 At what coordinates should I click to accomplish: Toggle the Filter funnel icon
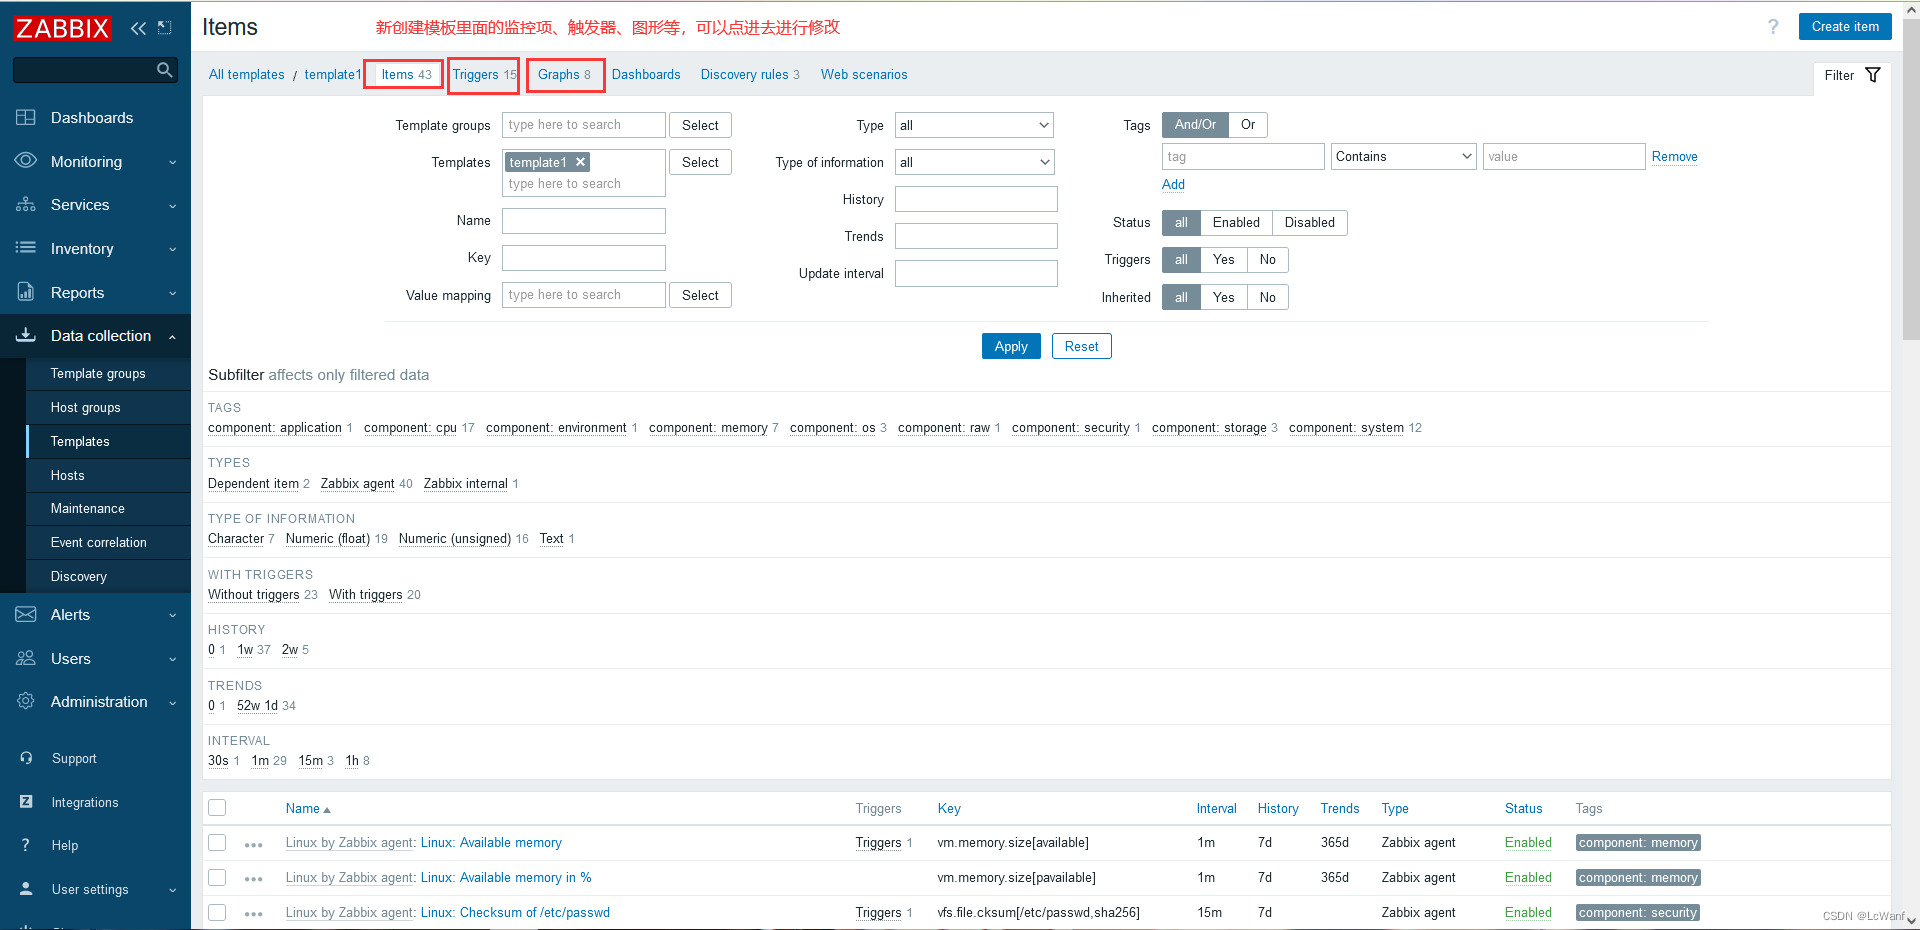pyautogui.click(x=1873, y=75)
